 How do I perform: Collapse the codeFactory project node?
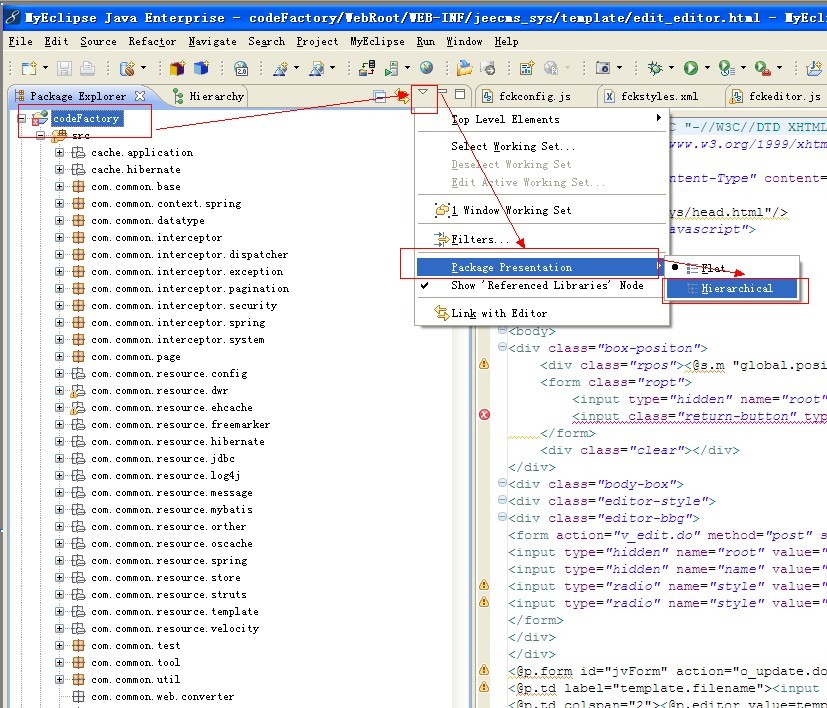(x=24, y=118)
